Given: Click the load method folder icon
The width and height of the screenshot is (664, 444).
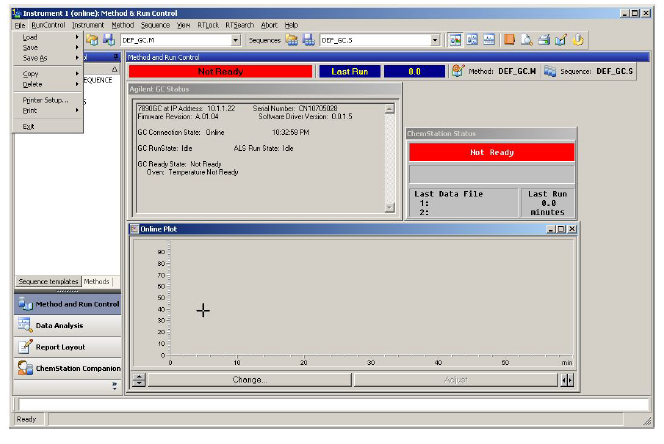Looking at the screenshot, I should pyautogui.click(x=92, y=40).
